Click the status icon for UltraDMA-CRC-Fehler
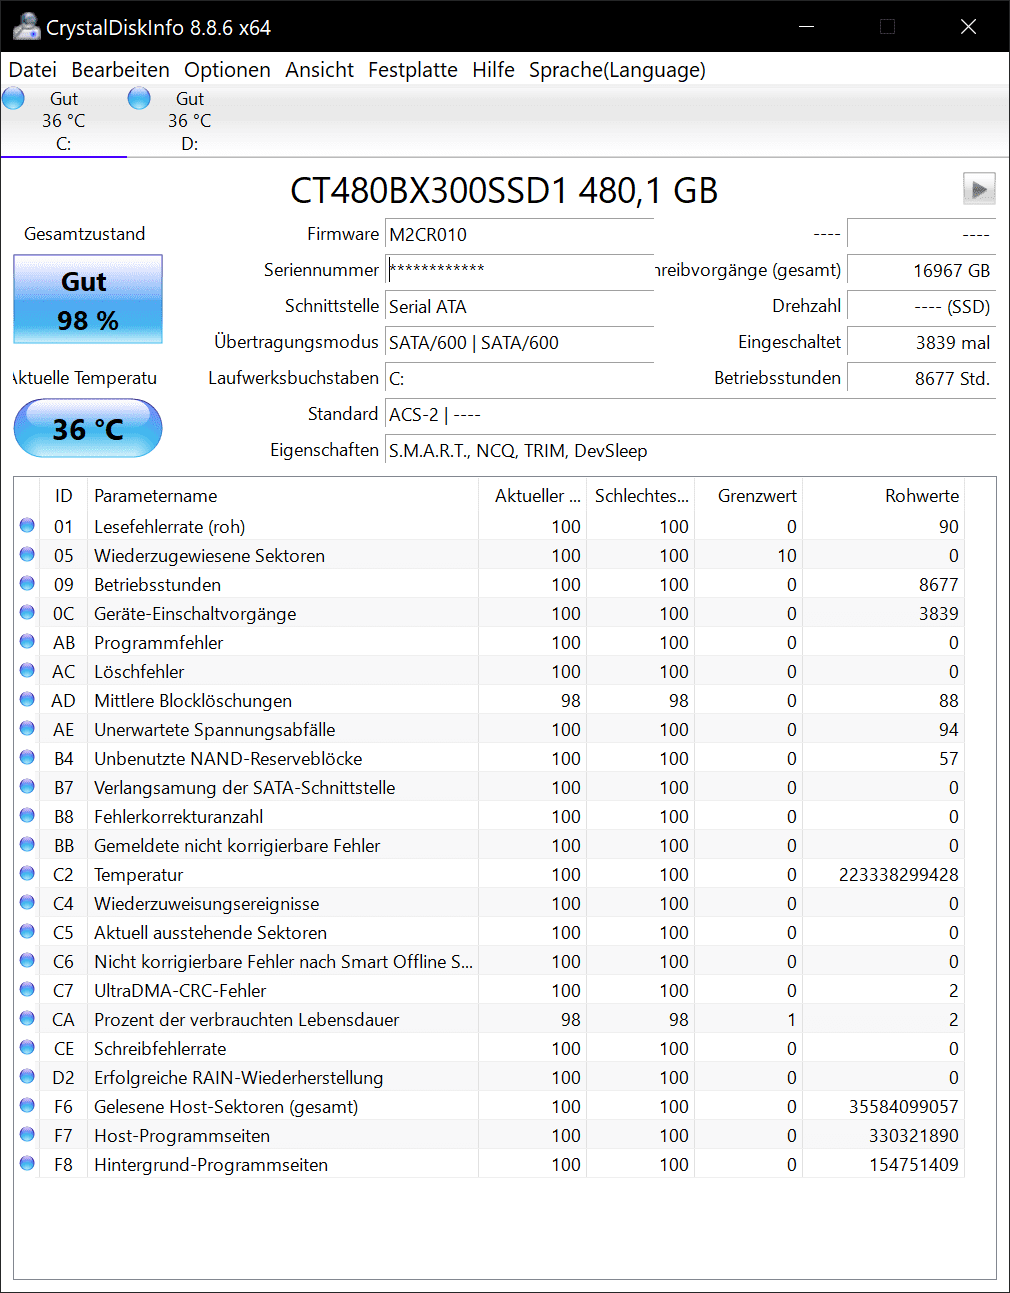This screenshot has width=1010, height=1293. click(27, 989)
